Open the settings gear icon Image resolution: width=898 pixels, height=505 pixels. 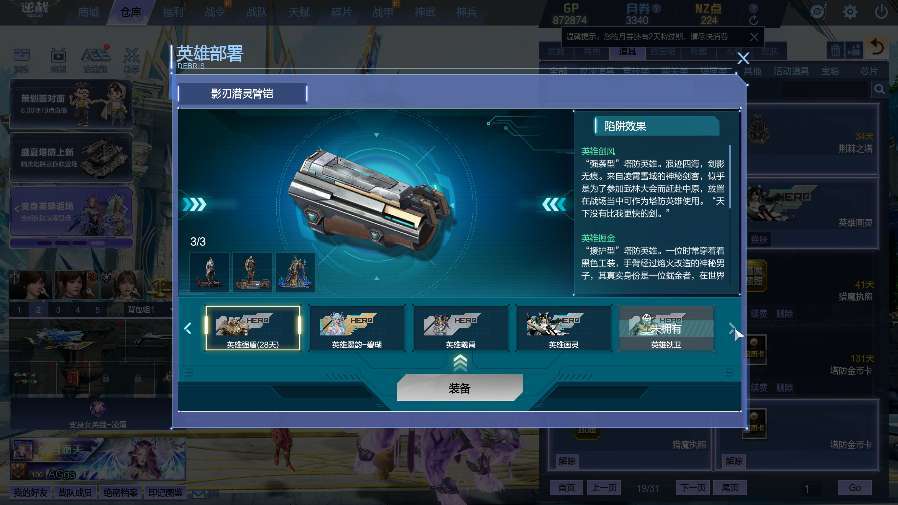click(x=850, y=12)
